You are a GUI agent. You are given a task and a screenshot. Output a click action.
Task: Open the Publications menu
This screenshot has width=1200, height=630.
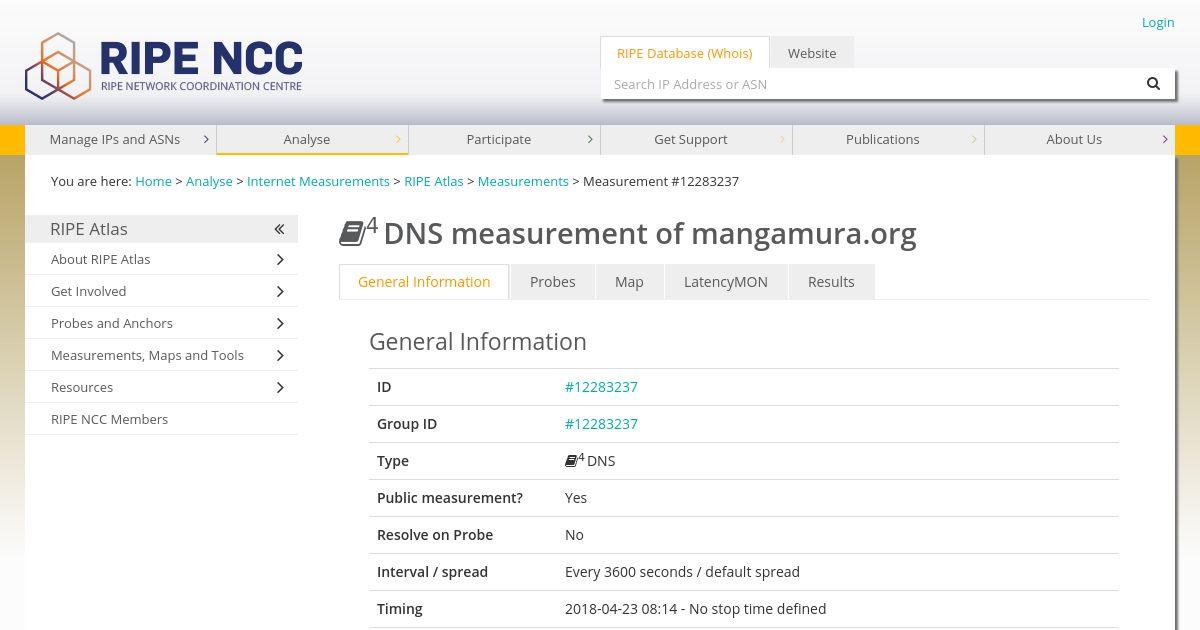coord(888,139)
